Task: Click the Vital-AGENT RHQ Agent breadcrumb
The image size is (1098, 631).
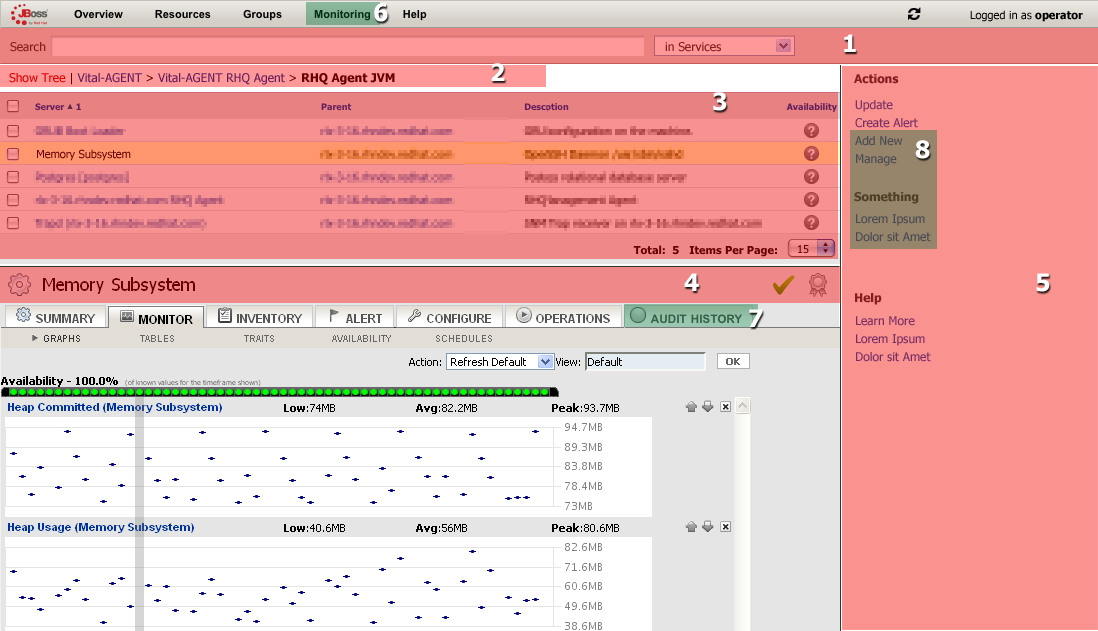Action: click(221, 78)
